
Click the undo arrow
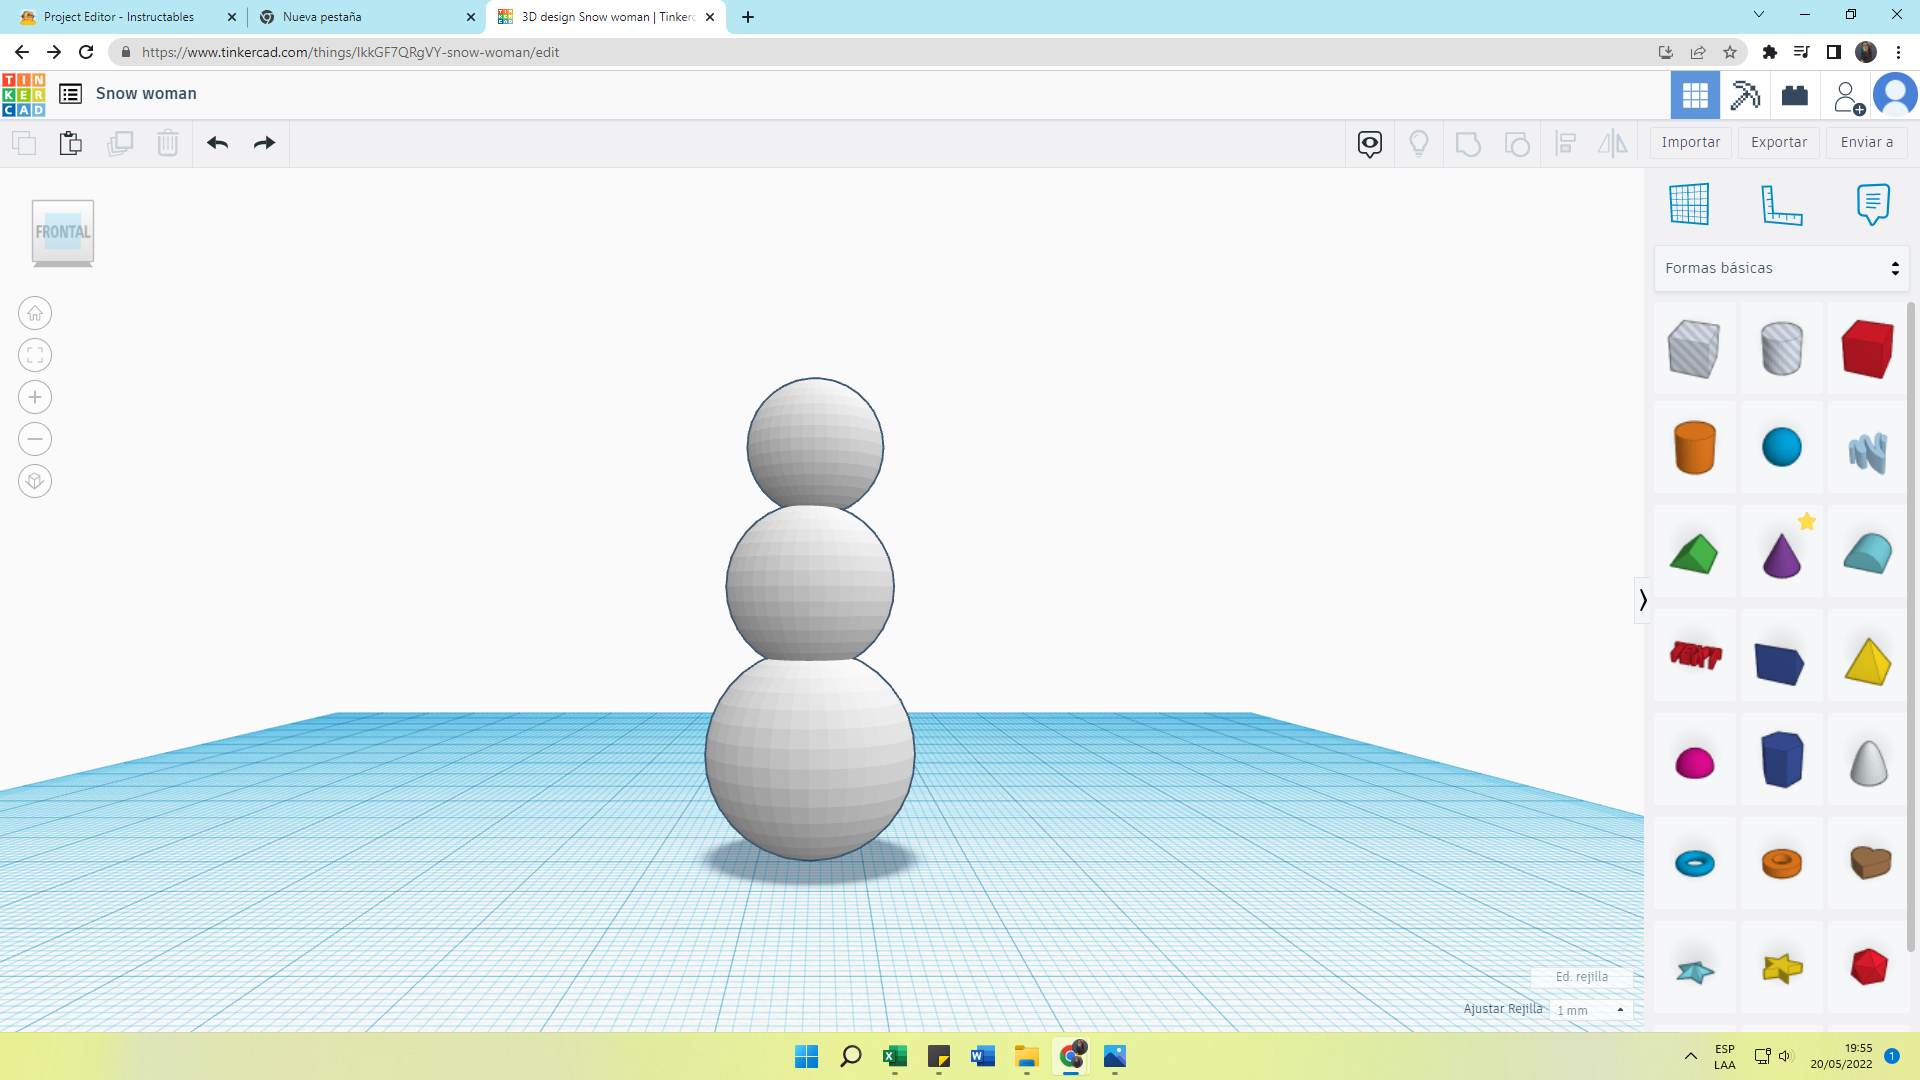pyautogui.click(x=217, y=143)
